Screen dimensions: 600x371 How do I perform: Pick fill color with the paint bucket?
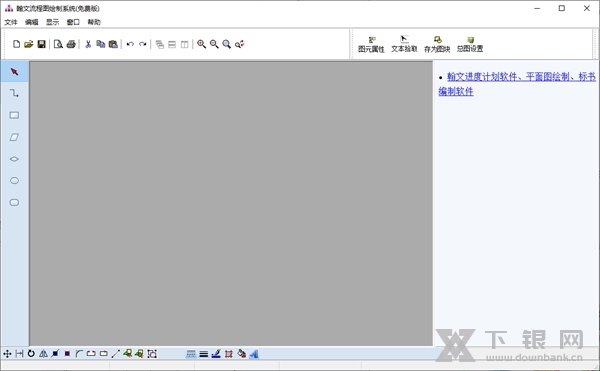241,354
